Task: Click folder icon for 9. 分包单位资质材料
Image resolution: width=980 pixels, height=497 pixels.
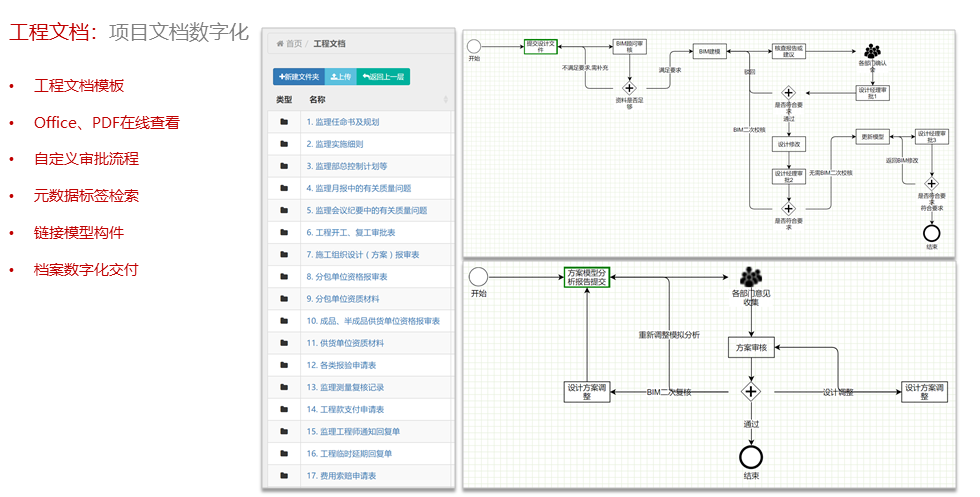Action: point(284,299)
